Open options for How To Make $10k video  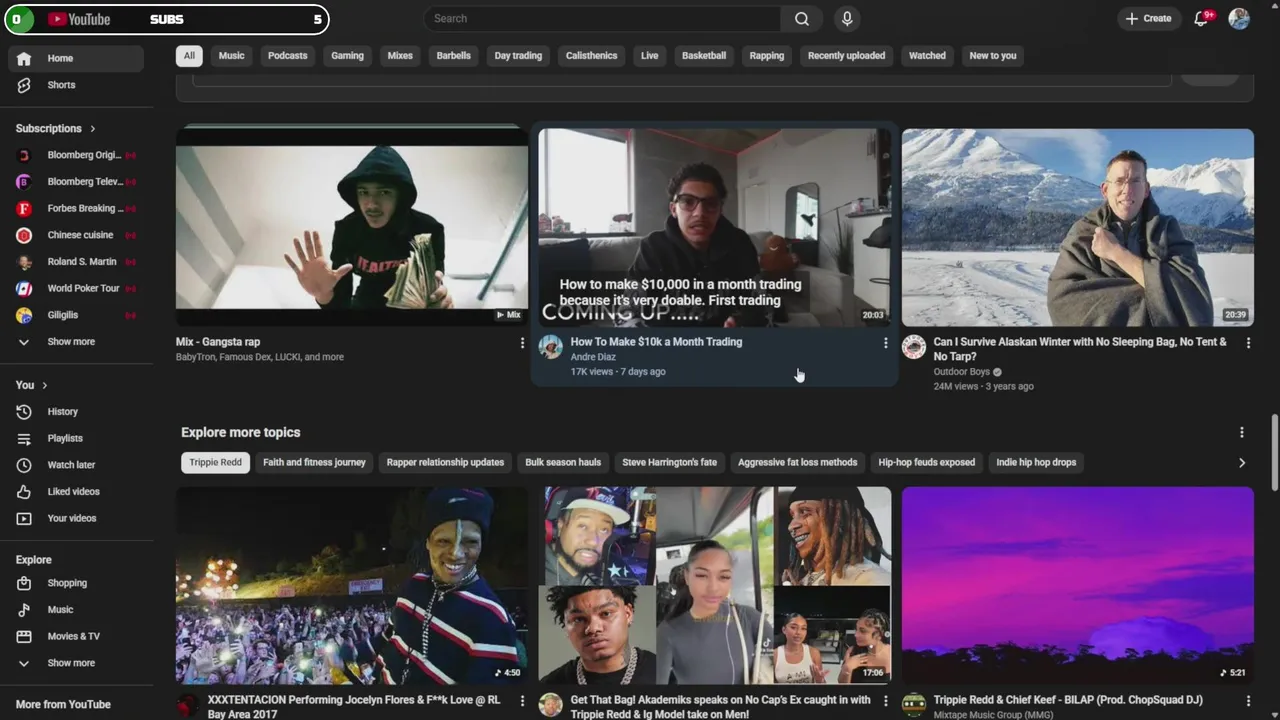pyautogui.click(x=885, y=343)
